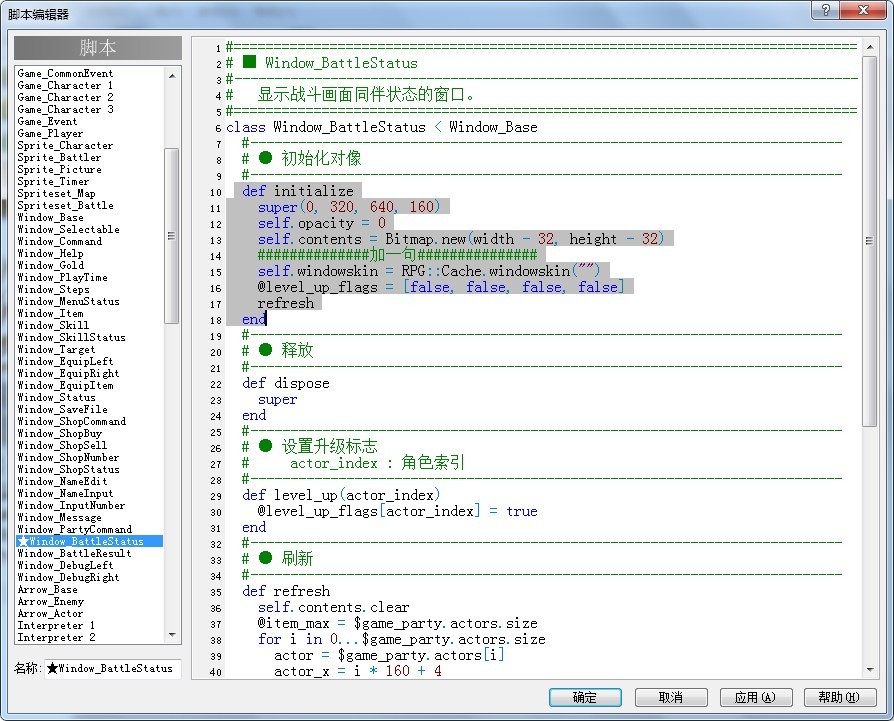894x721 pixels.
Task: Click script list scroll up arrow
Action: pyautogui.click(x=172, y=75)
